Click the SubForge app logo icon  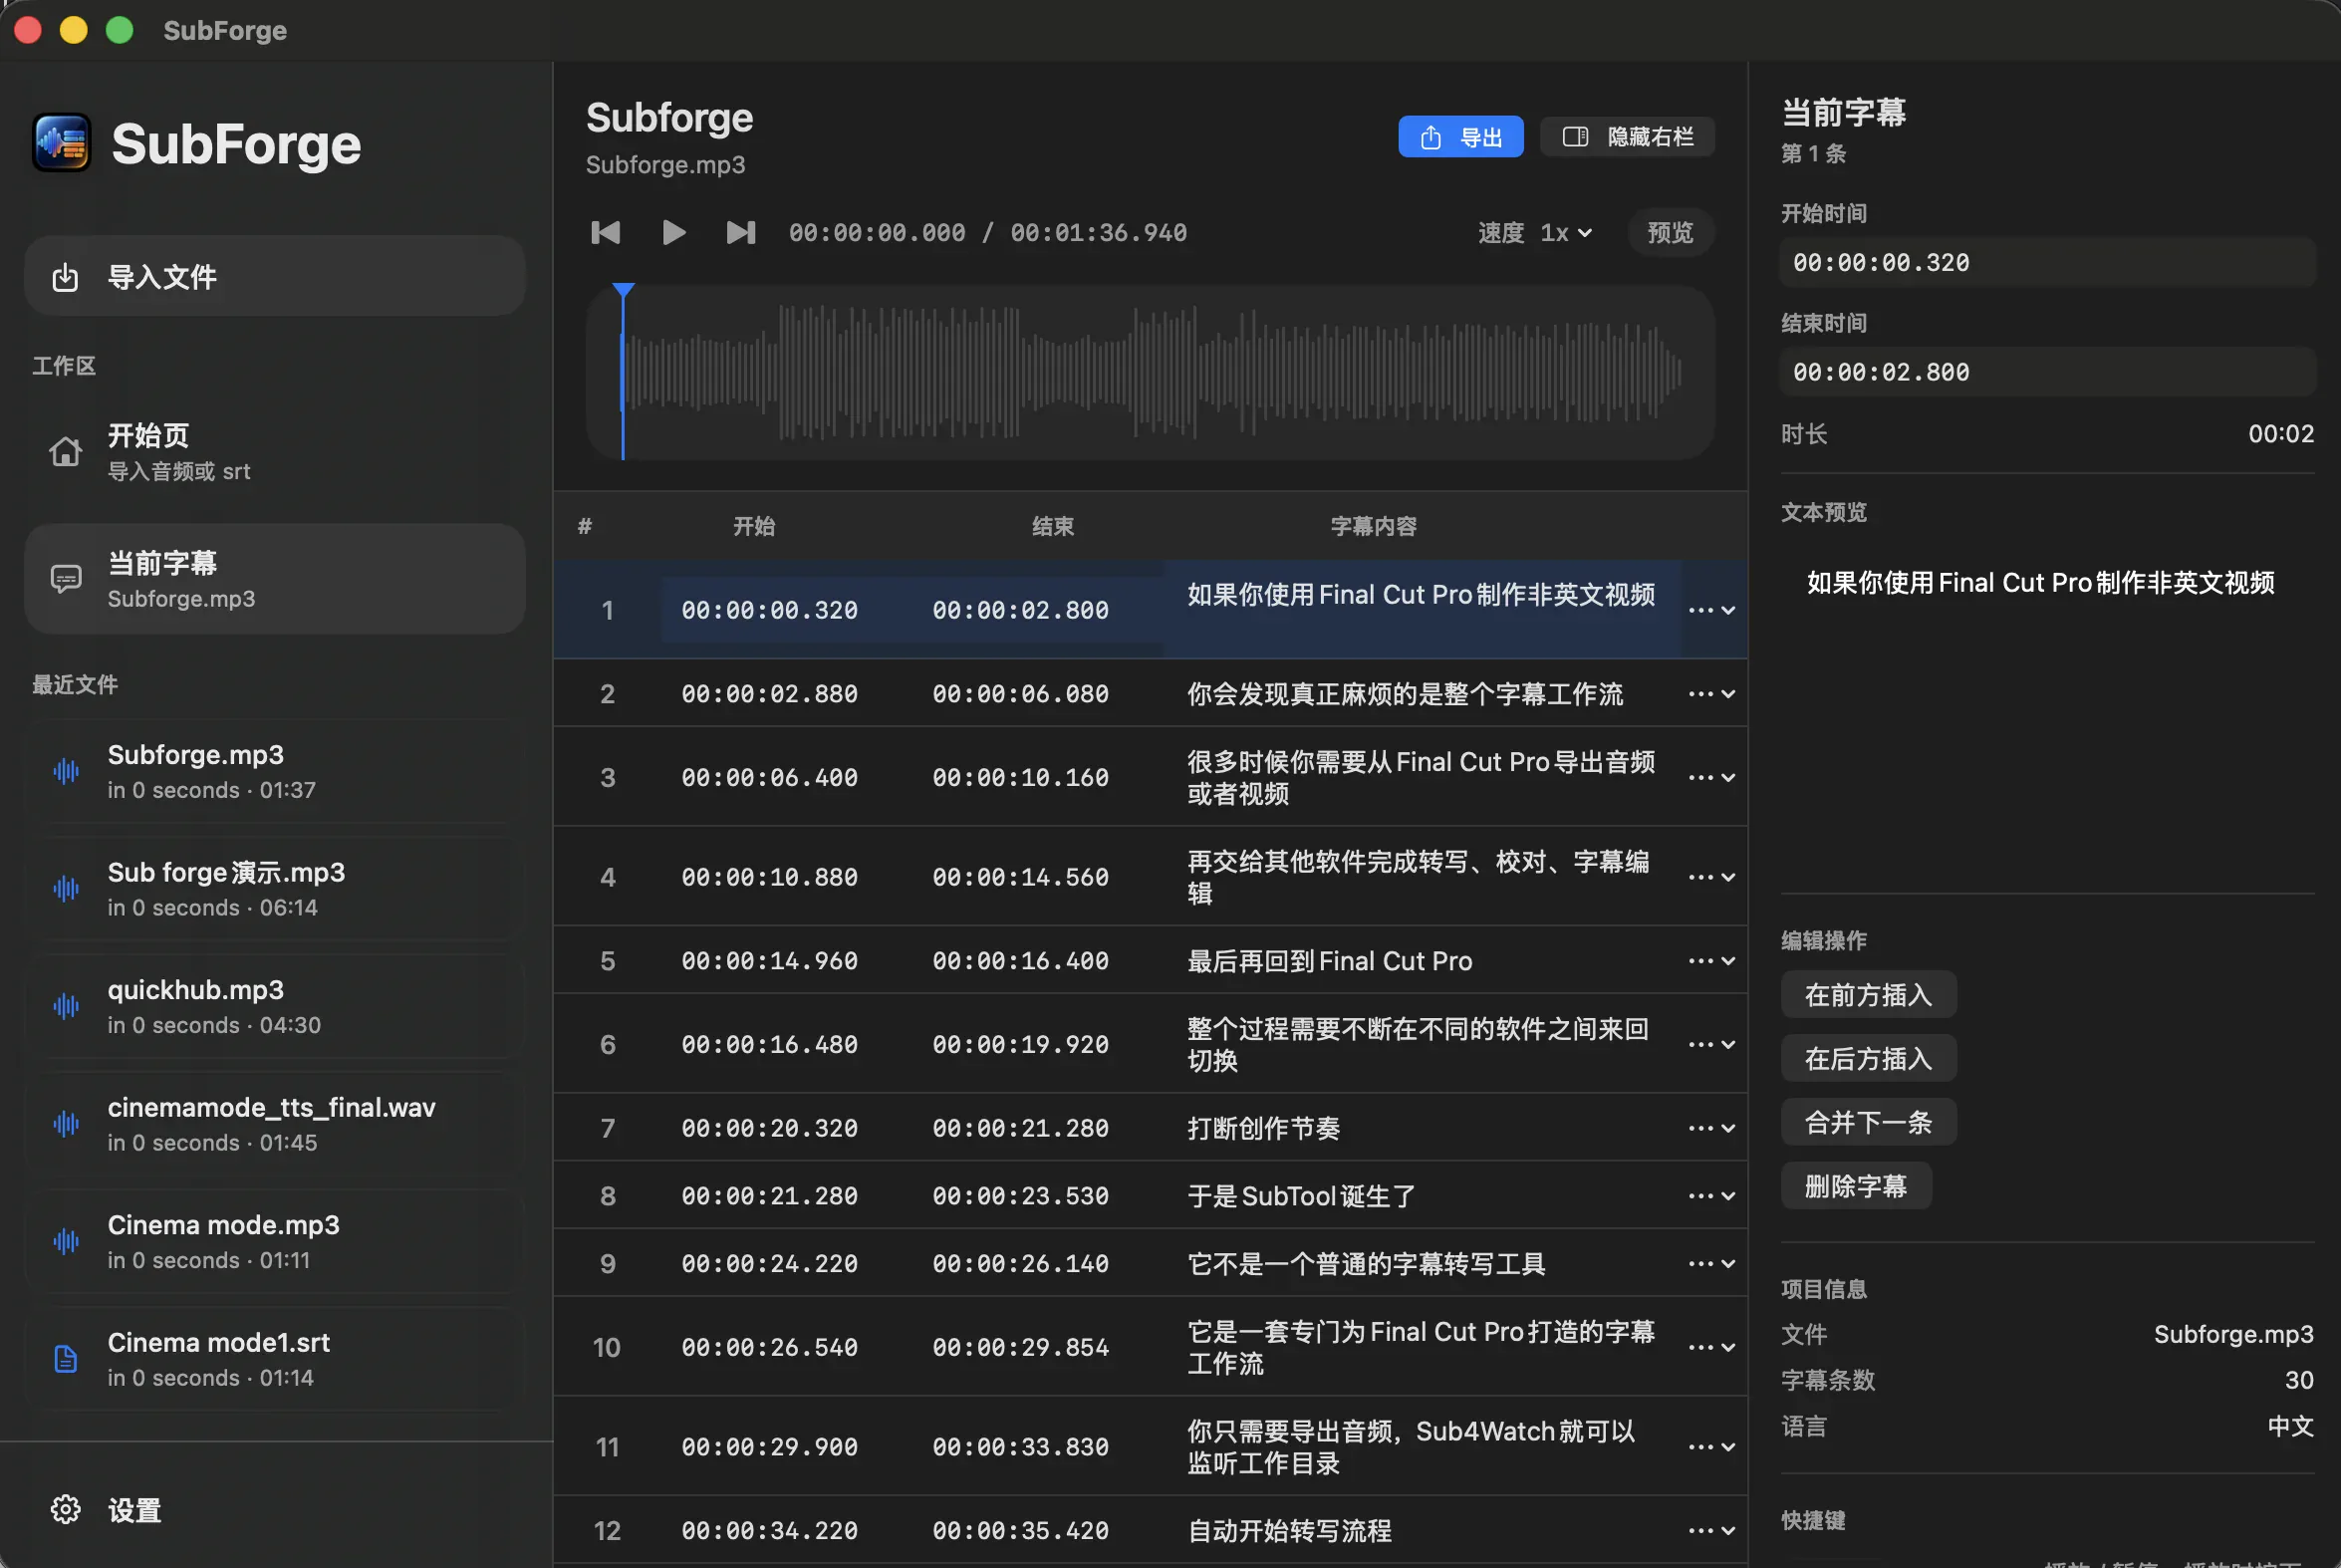point(62,143)
